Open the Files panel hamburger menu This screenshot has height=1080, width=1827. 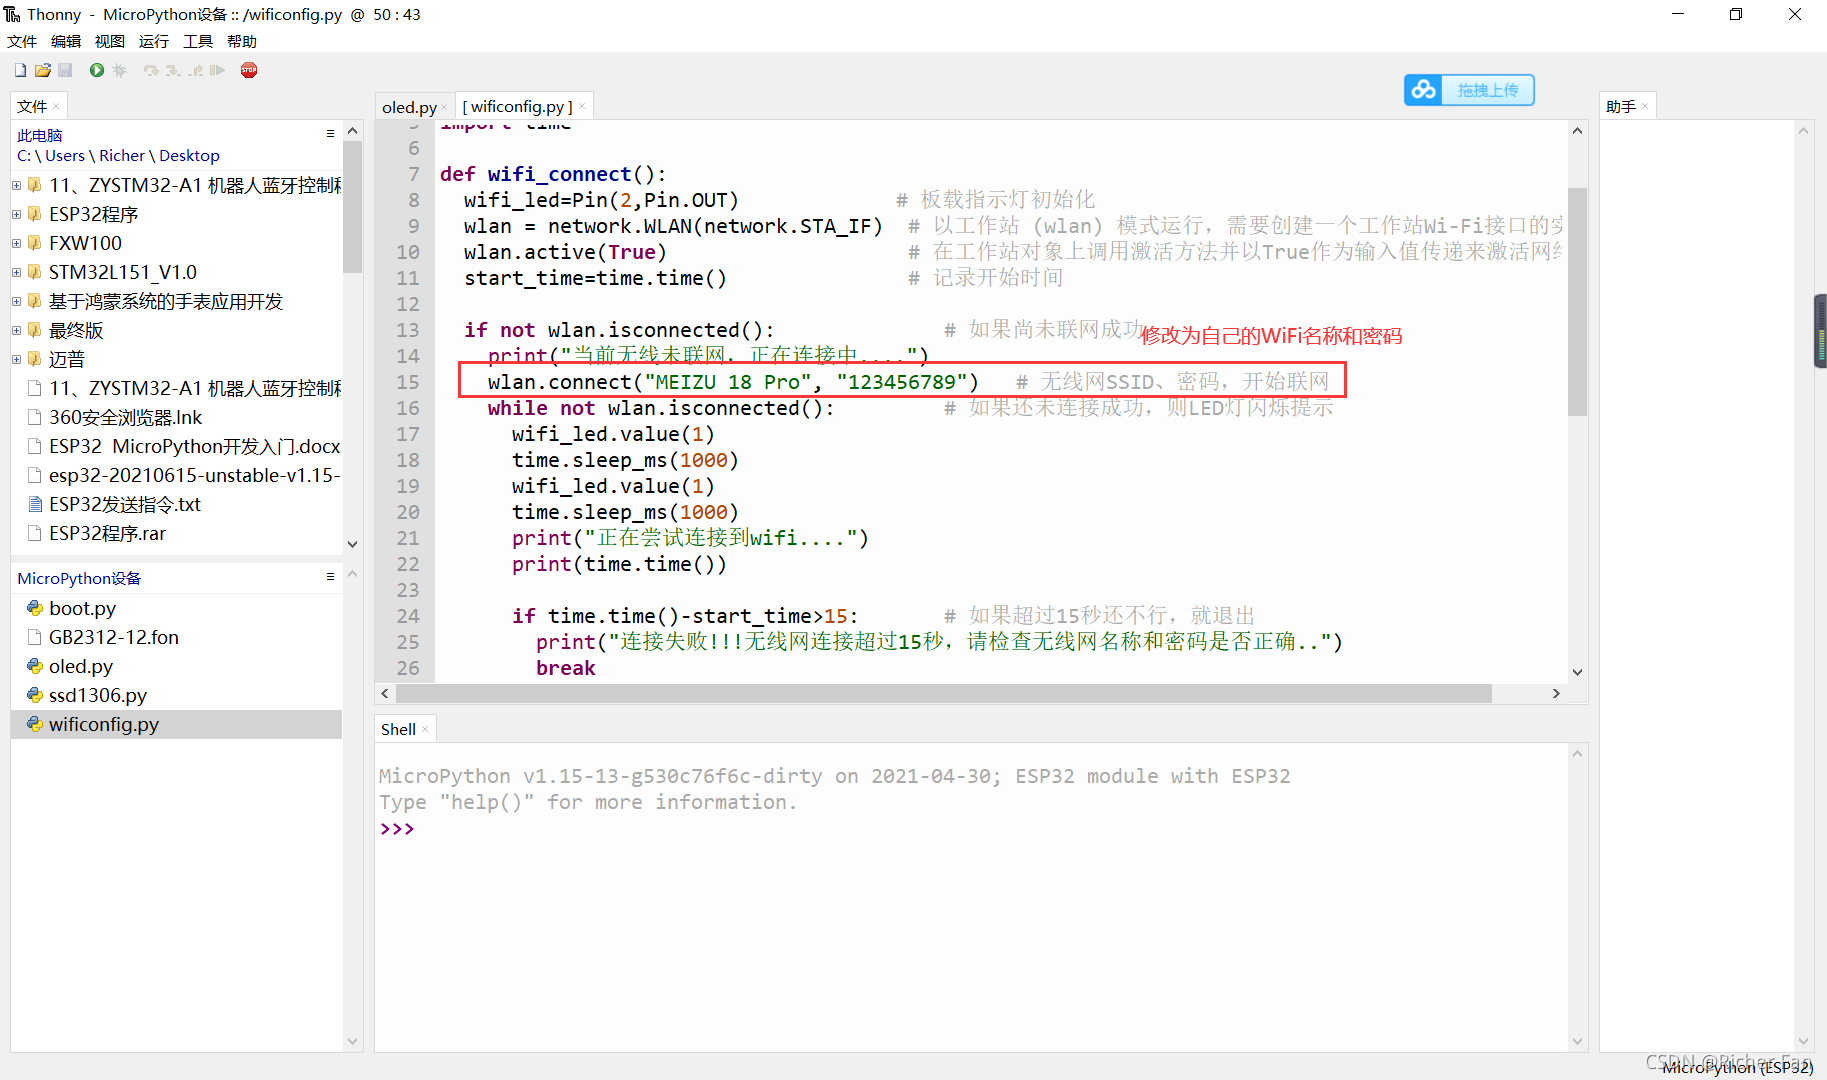coord(330,133)
